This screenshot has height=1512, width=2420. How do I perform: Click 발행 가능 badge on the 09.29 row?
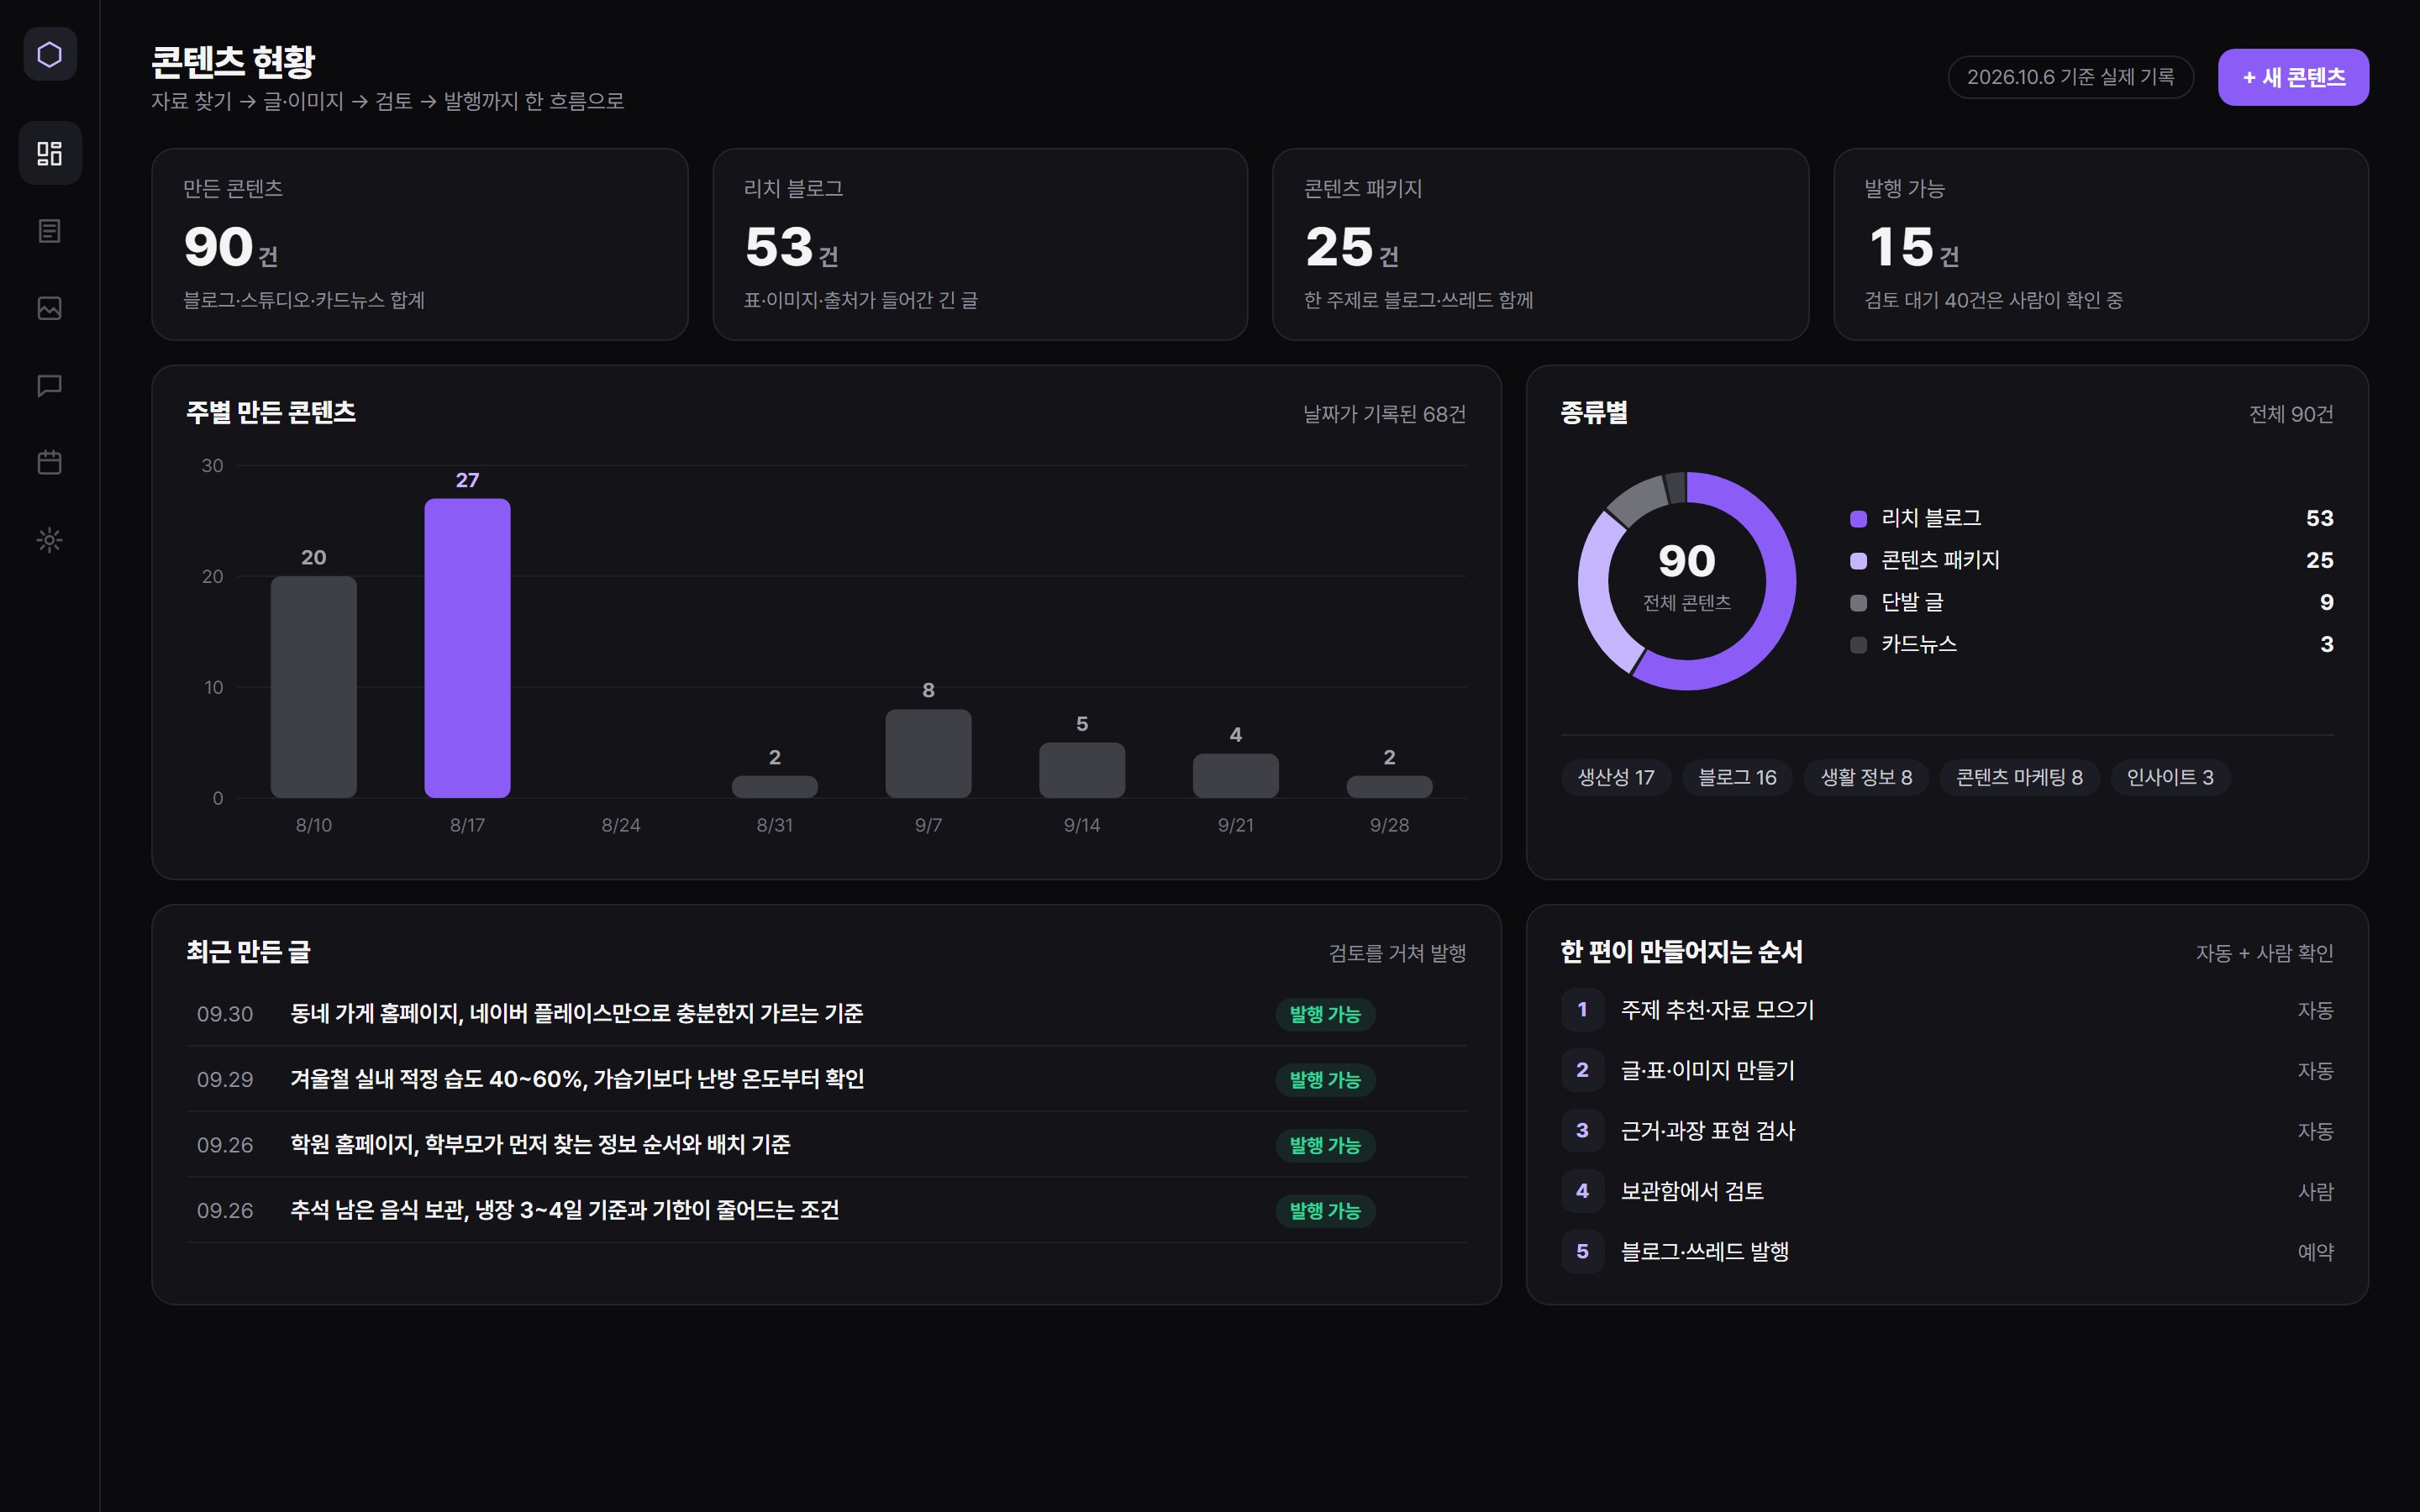click(x=1325, y=1080)
